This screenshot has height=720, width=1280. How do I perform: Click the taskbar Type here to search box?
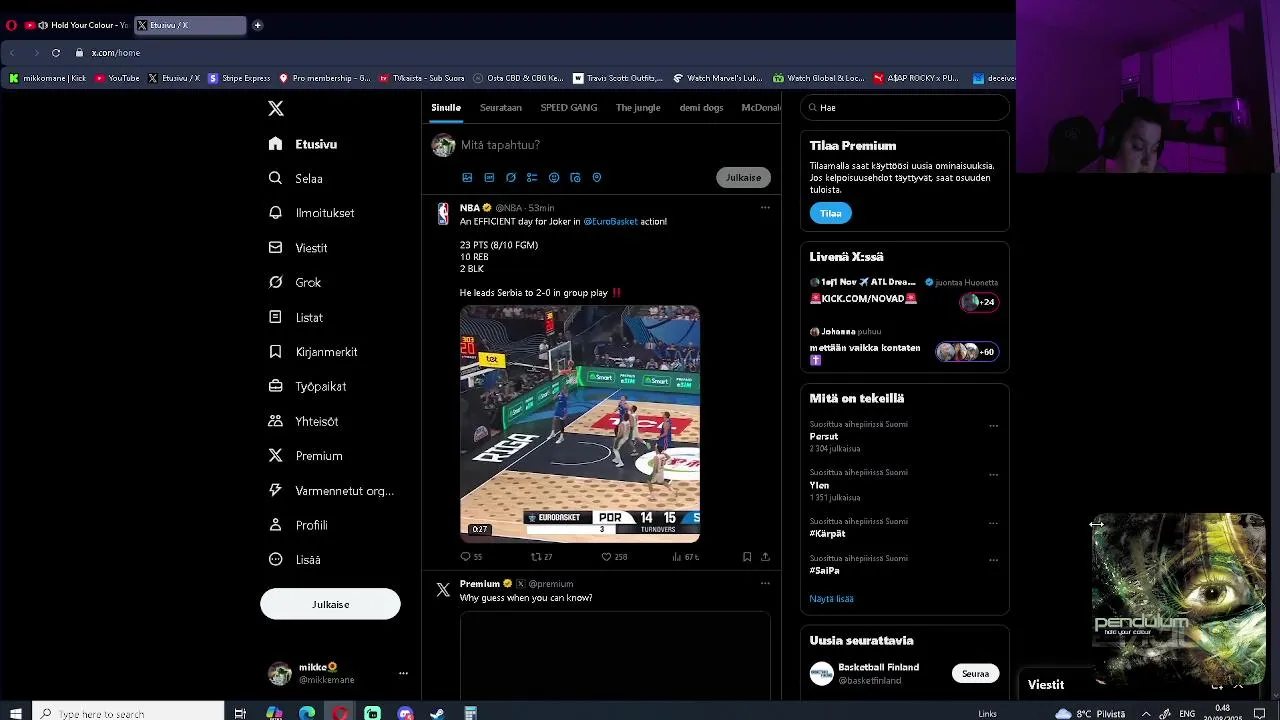click(129, 713)
